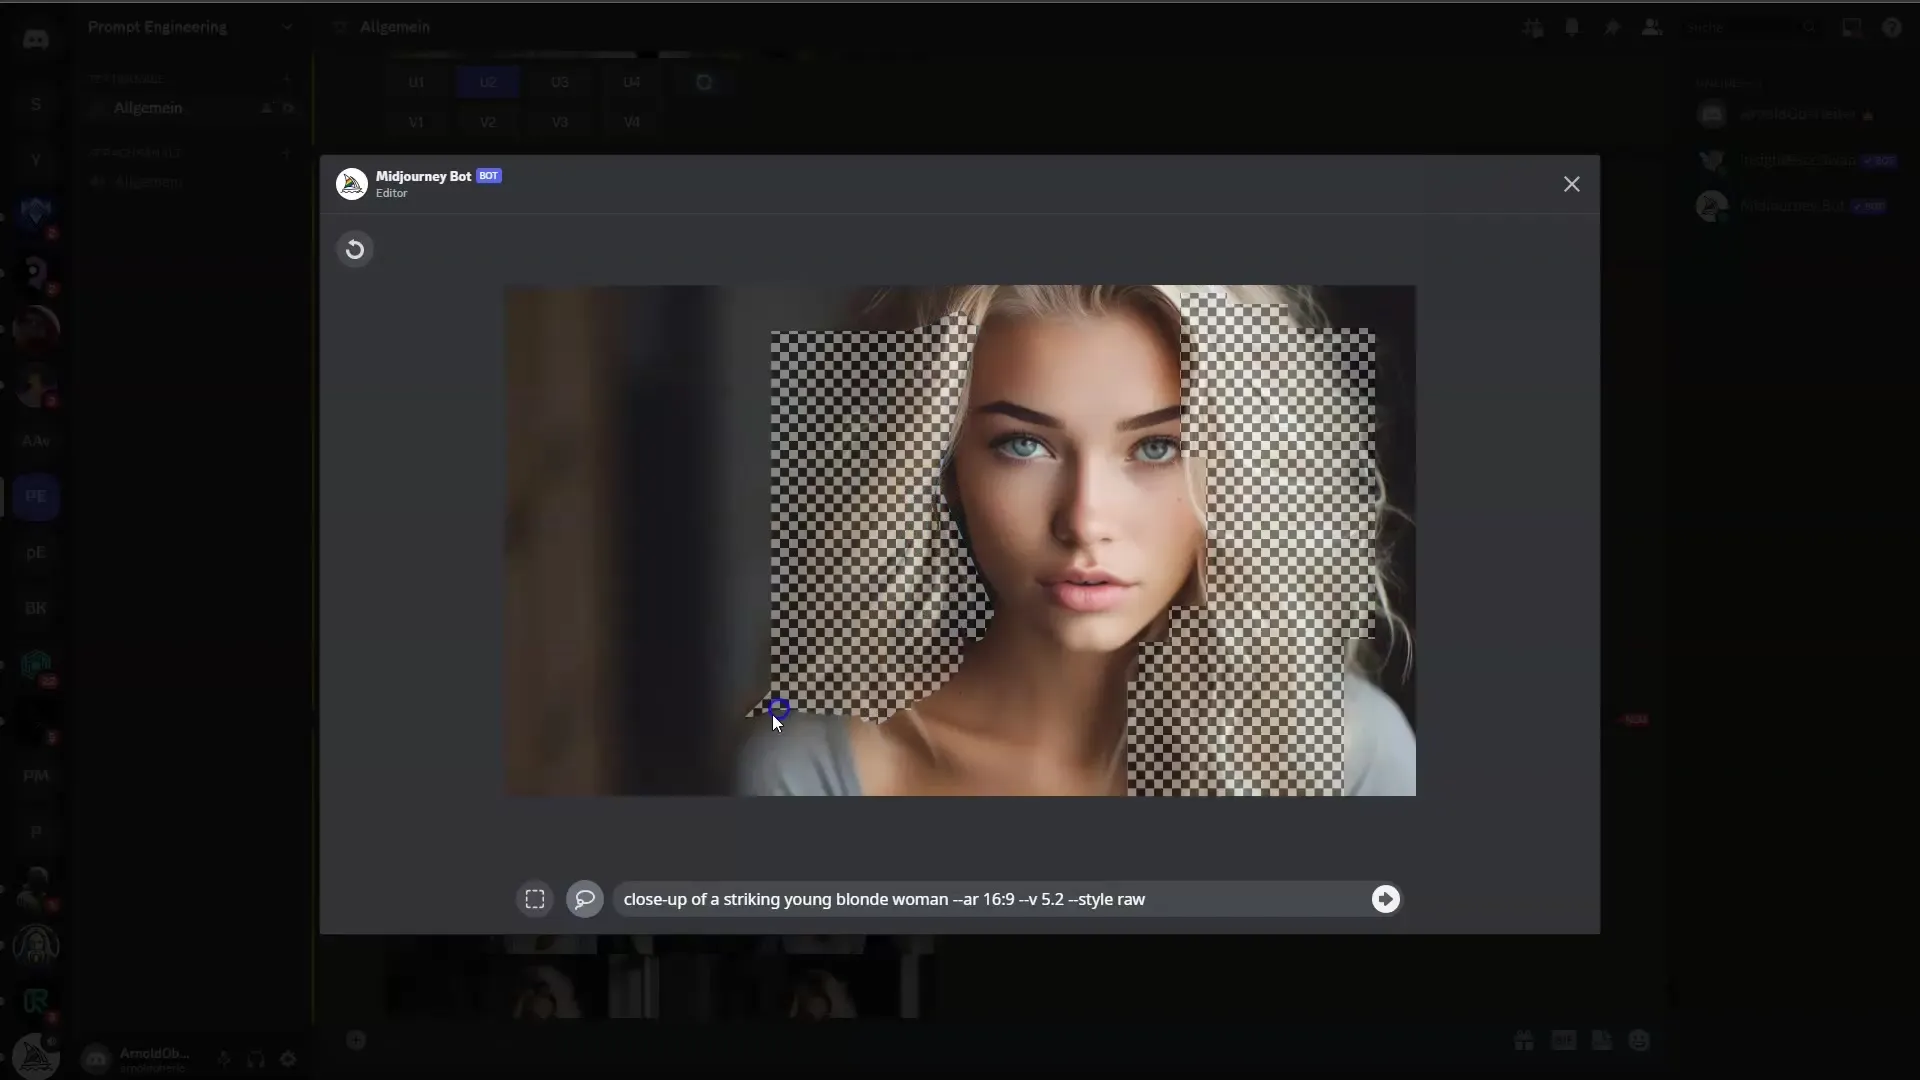This screenshot has width=1920, height=1080.
Task: Submit the prompt with the arrow button
Action: 1385,899
